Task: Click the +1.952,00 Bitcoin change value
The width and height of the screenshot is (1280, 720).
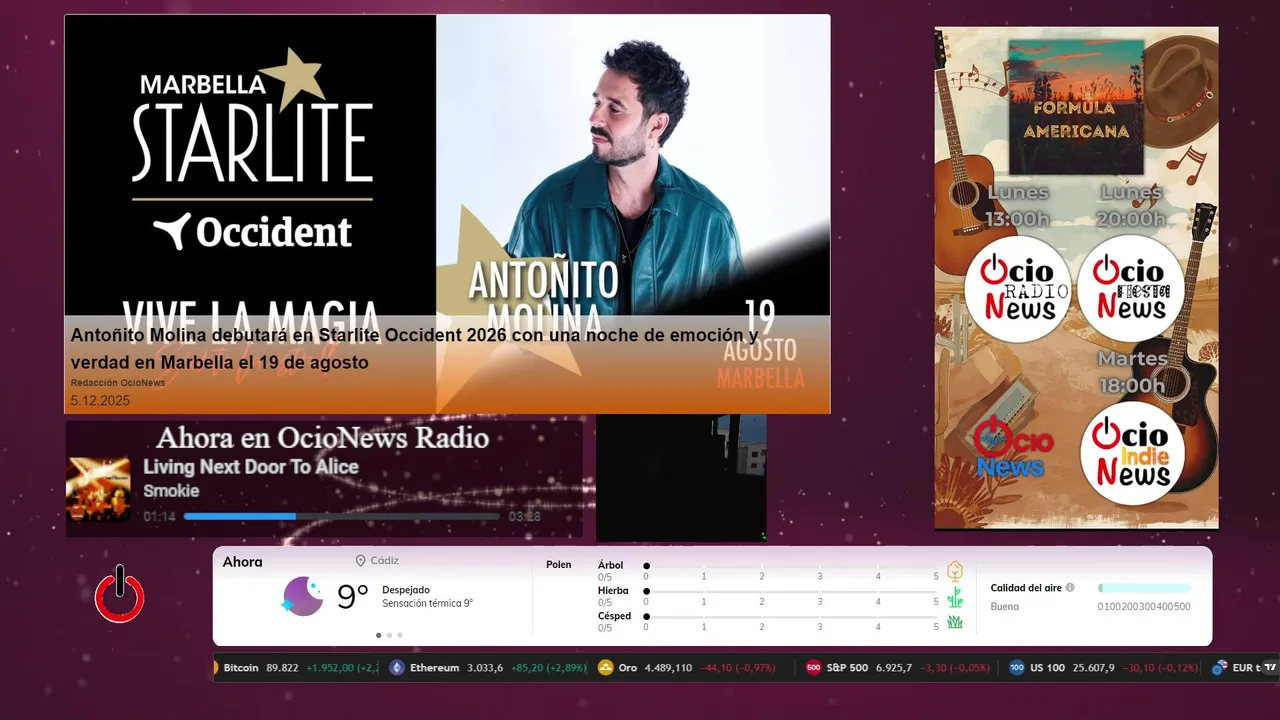Action: coord(332,667)
